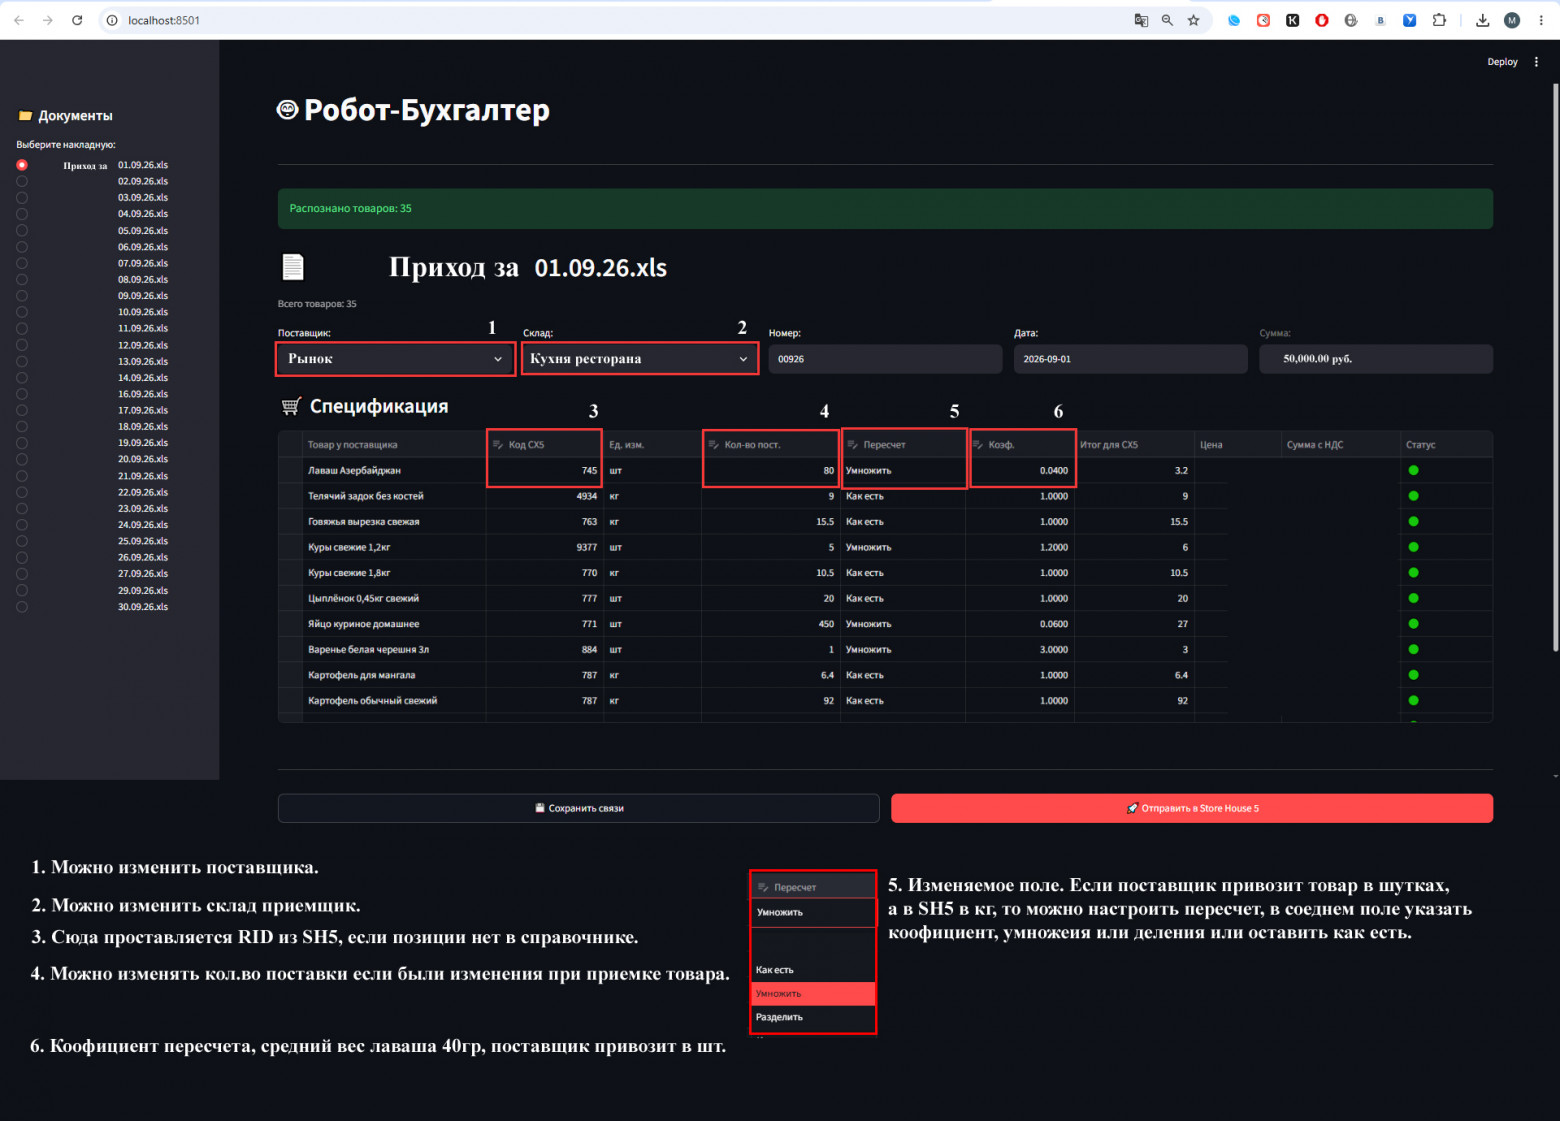Select the 05.09.26.xls invoice radio button
This screenshot has height=1121, width=1560.
22,230
